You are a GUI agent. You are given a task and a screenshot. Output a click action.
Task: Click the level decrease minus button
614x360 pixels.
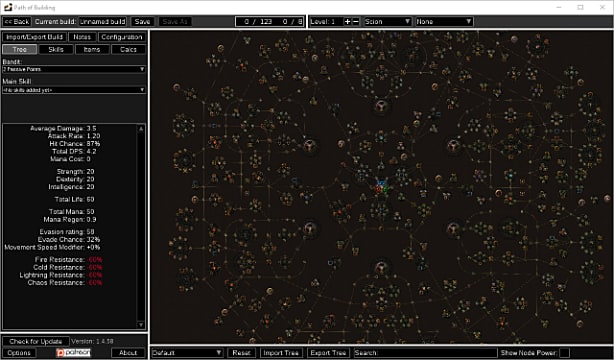point(356,22)
